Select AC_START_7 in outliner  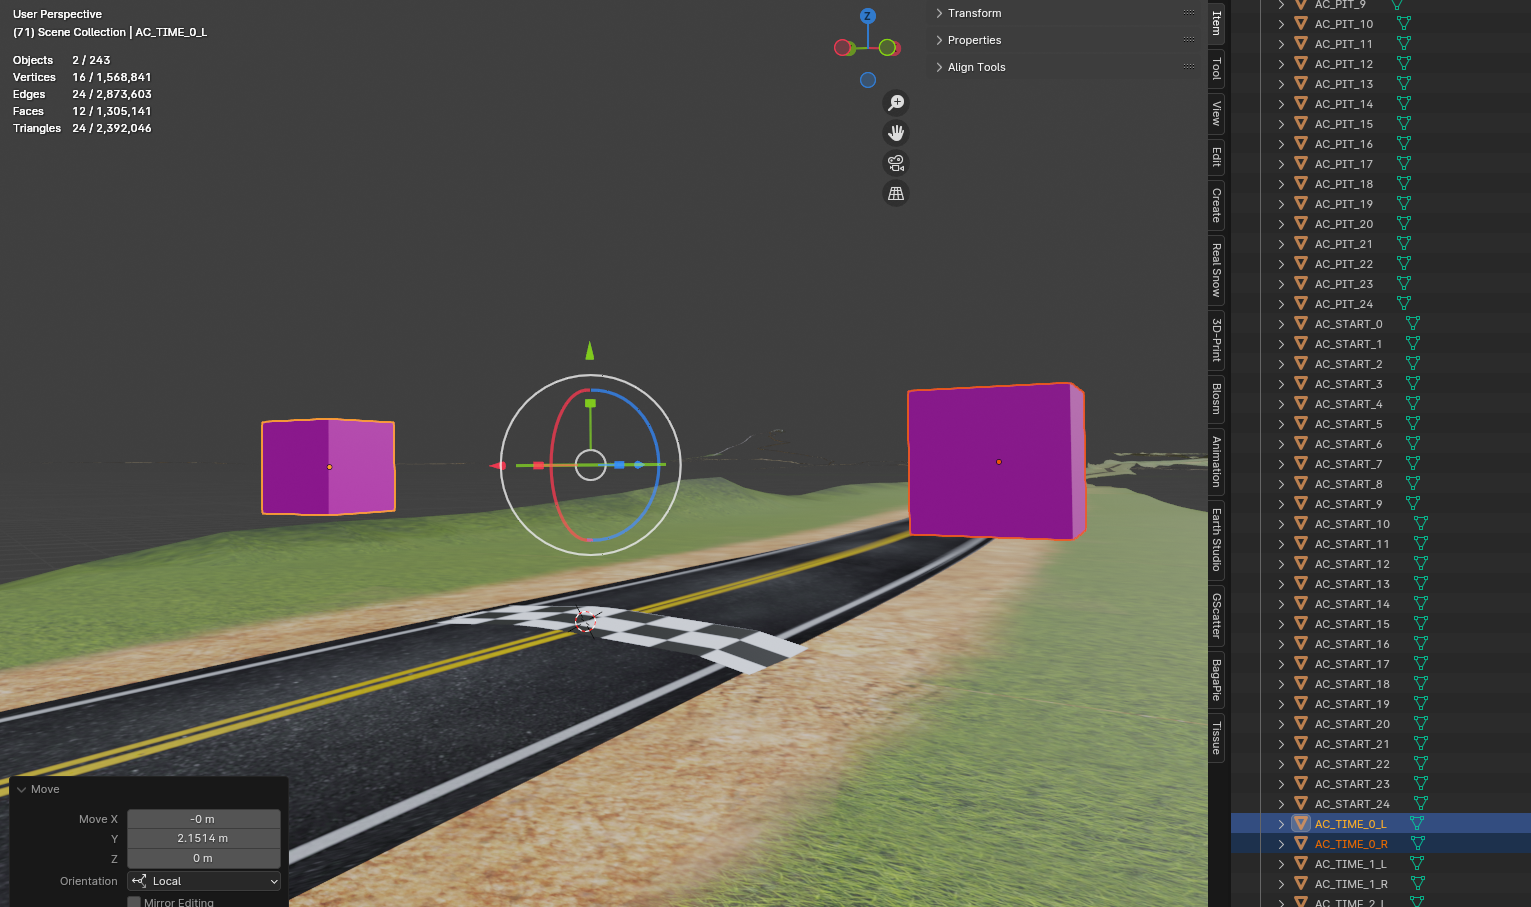[1348, 464]
